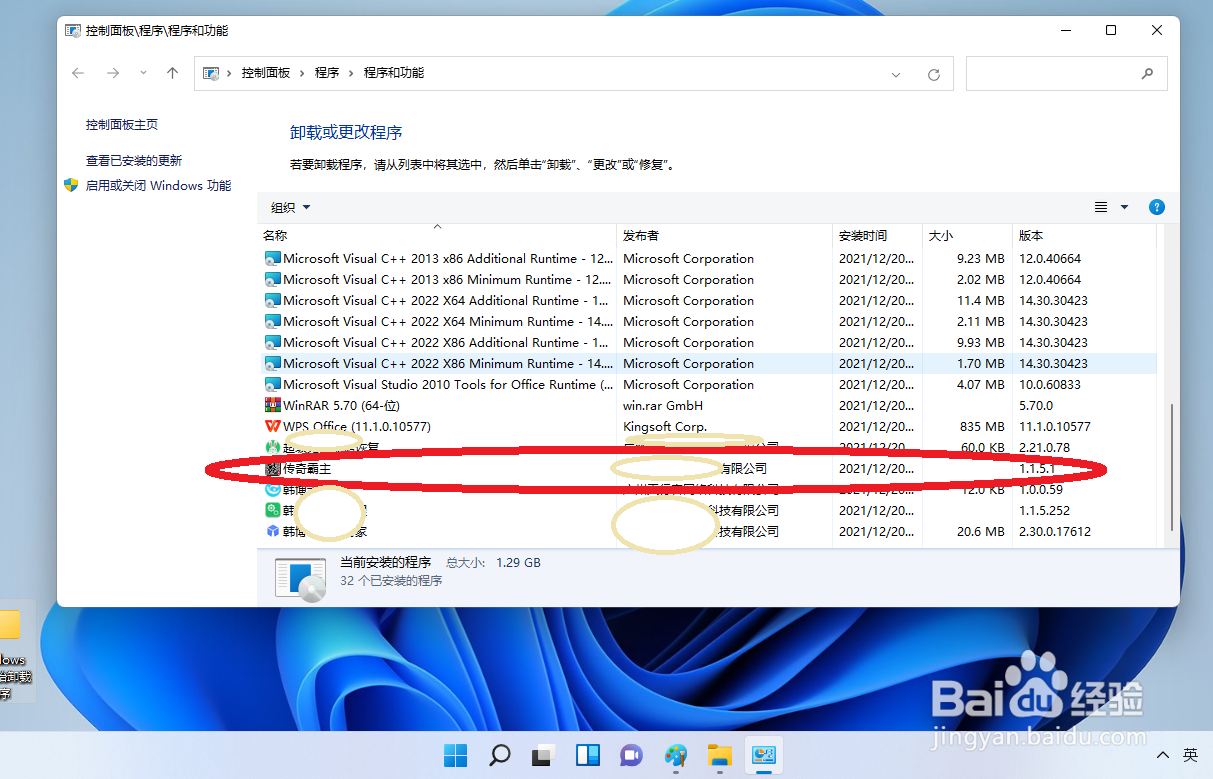Open the blue help question mark
Image resolution: width=1213 pixels, height=779 pixels.
coord(1157,207)
